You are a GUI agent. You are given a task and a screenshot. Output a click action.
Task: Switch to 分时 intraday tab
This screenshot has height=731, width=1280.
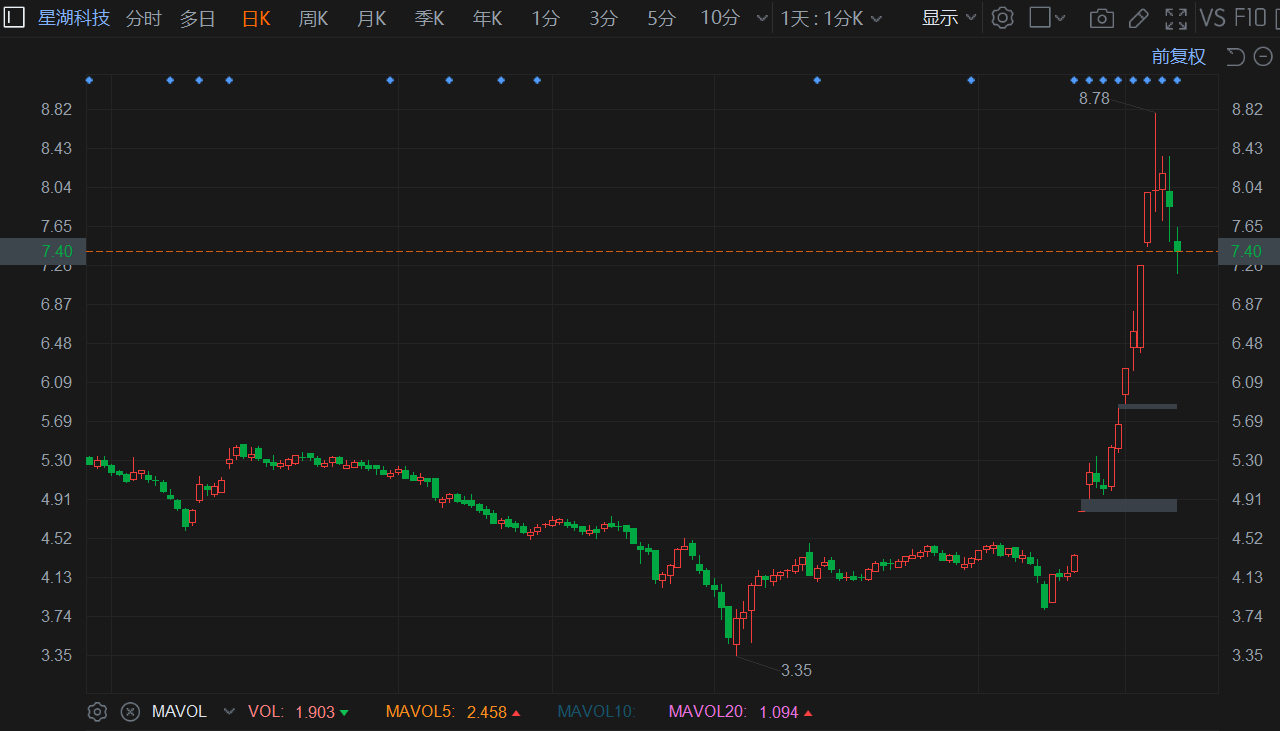(143, 18)
